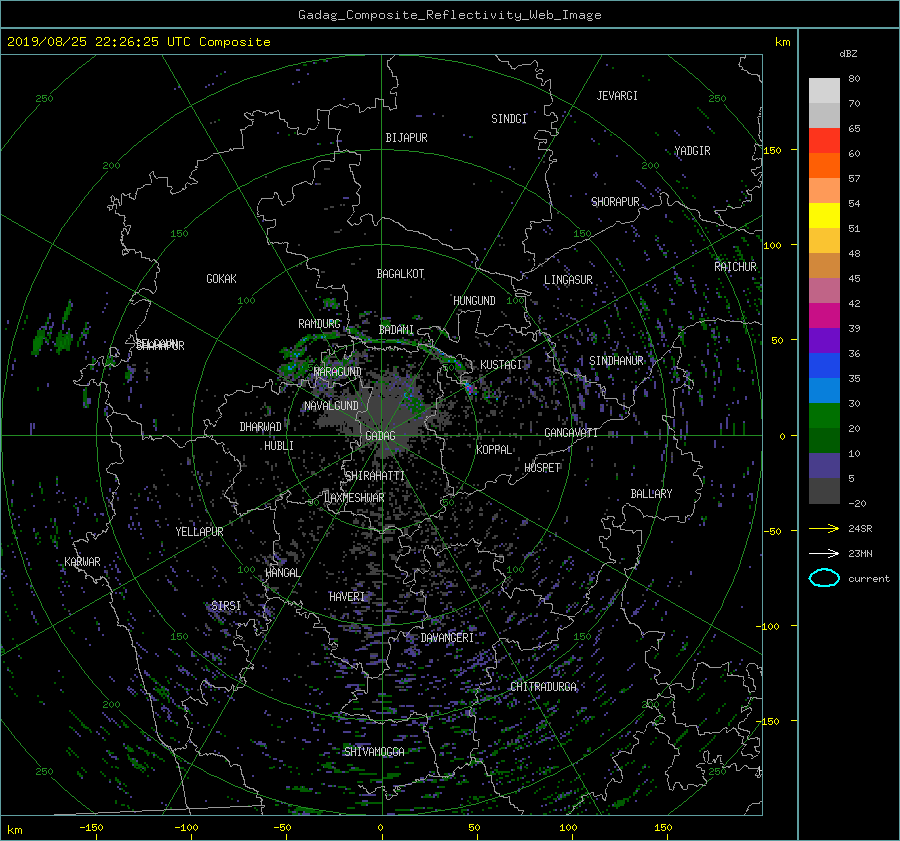Select the magenta 42 dBZ color swatch

[x=824, y=315]
